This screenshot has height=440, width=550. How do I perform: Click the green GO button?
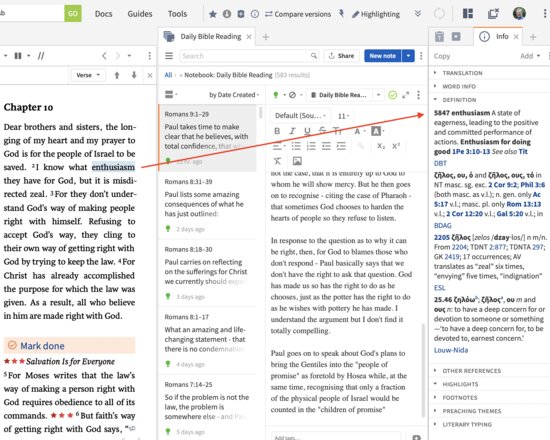[x=73, y=14]
